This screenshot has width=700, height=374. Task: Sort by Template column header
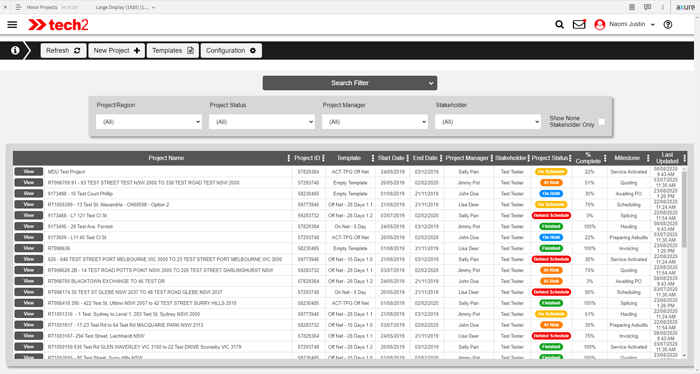349,158
